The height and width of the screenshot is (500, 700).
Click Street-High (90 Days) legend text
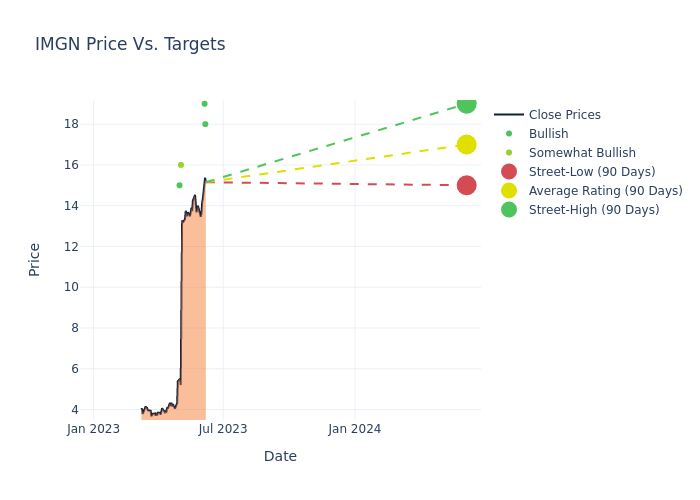[x=594, y=210]
